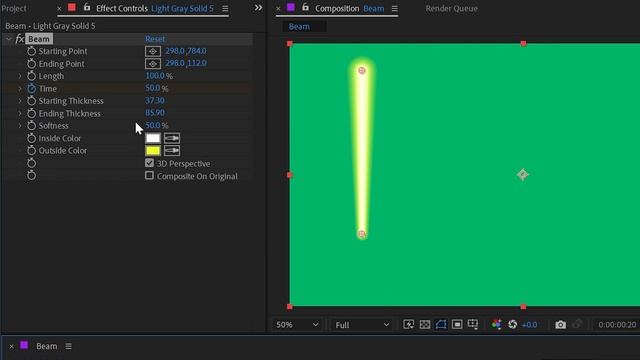This screenshot has height=360, width=640.
Task: Open the Composition panel menu
Action: [394, 8]
